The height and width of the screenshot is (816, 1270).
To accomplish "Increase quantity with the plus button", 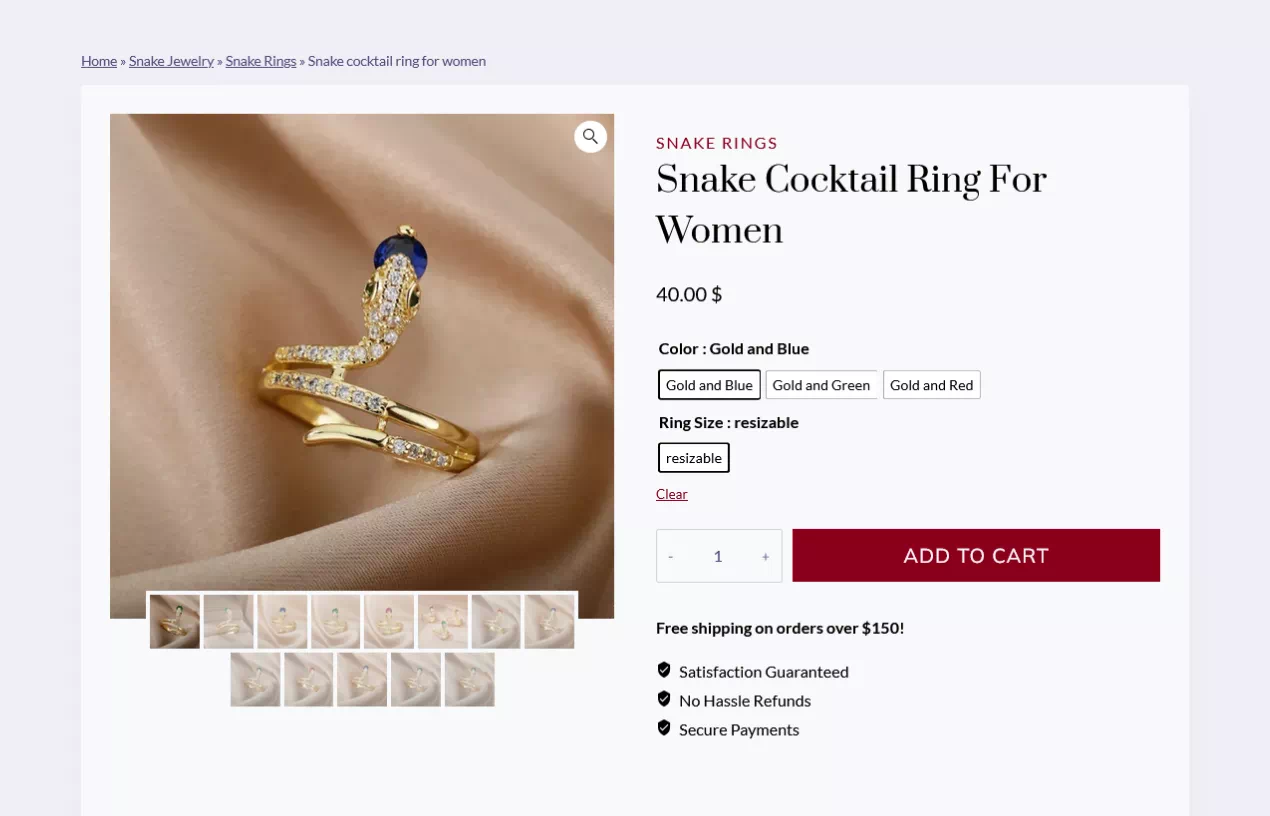I will click(765, 556).
